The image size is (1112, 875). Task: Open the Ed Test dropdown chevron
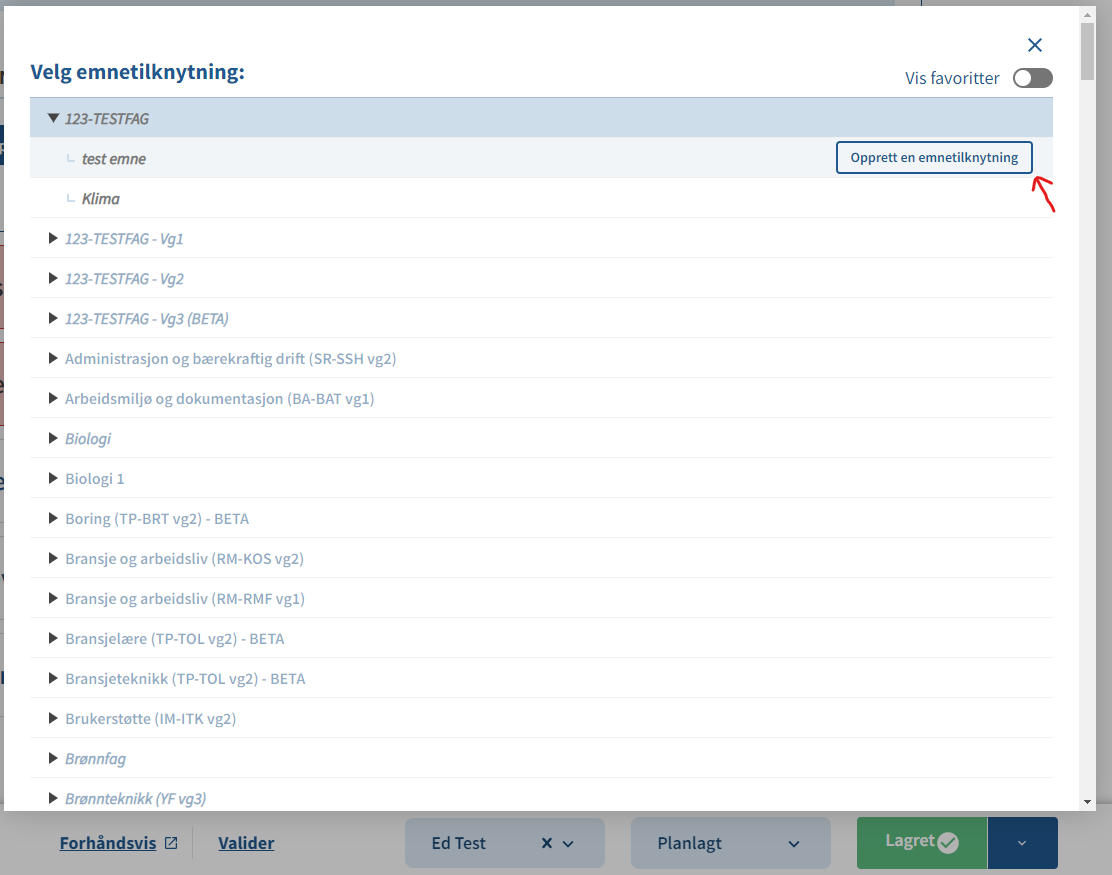568,844
